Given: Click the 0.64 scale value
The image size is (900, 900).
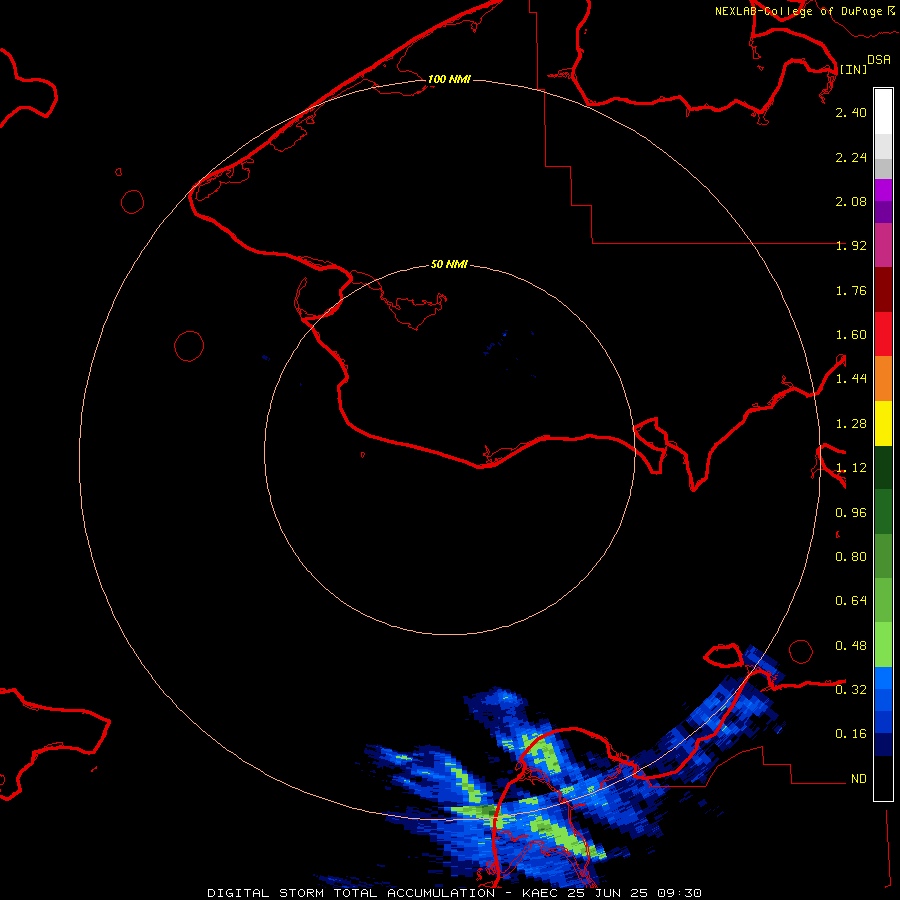Looking at the screenshot, I should coord(851,601).
